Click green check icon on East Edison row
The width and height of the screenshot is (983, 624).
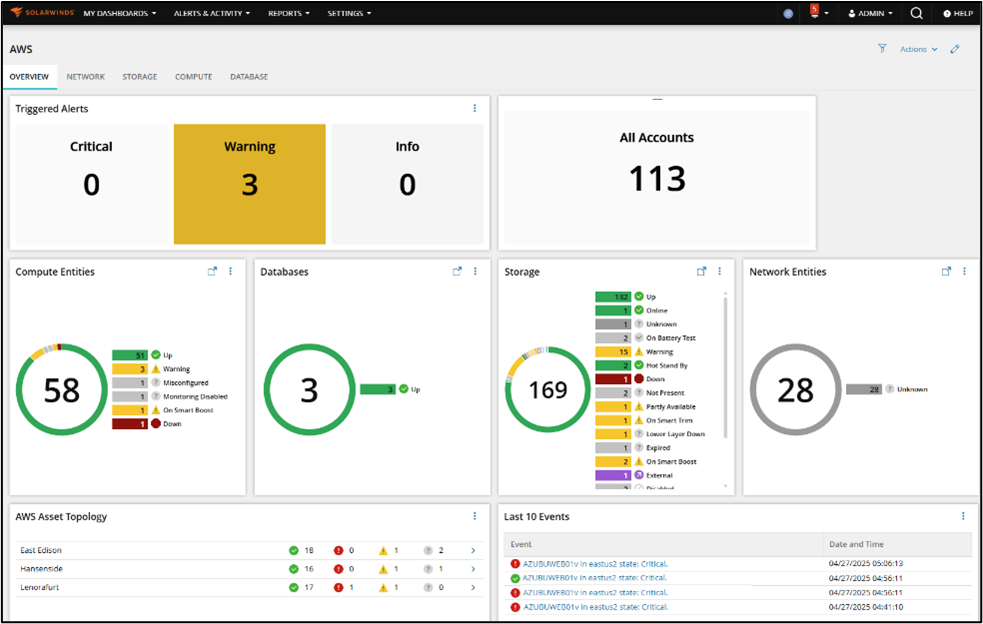click(293, 551)
